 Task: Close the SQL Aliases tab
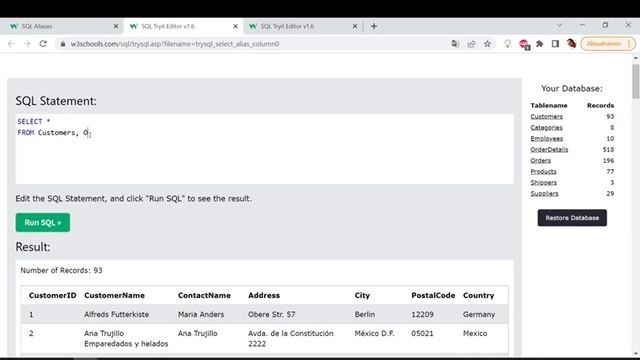tap(116, 26)
